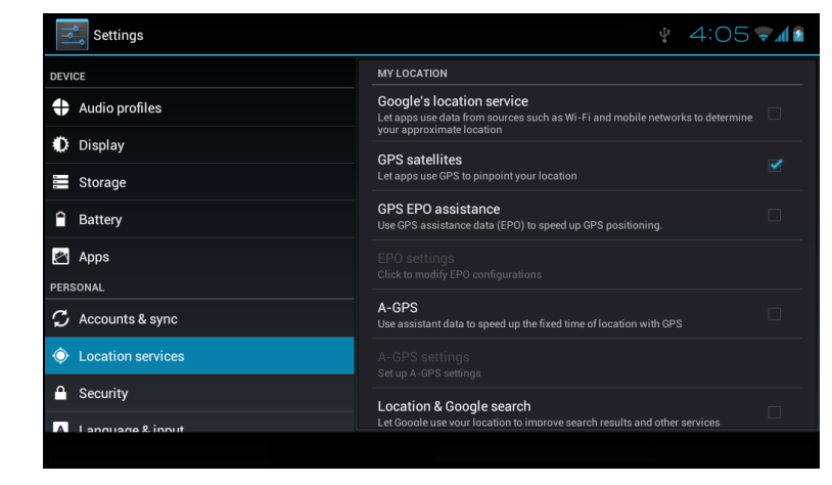Tap the Audio profiles icon
This screenshot has height=485, width=832.
coord(60,108)
